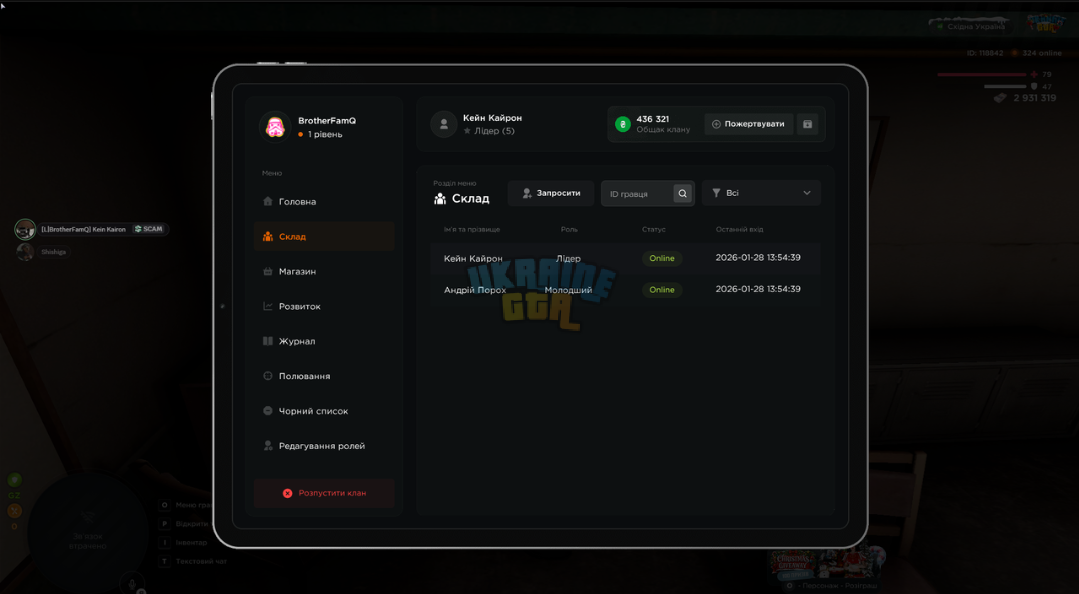Open the Полювання menu section
1079x594 pixels.
click(323, 376)
